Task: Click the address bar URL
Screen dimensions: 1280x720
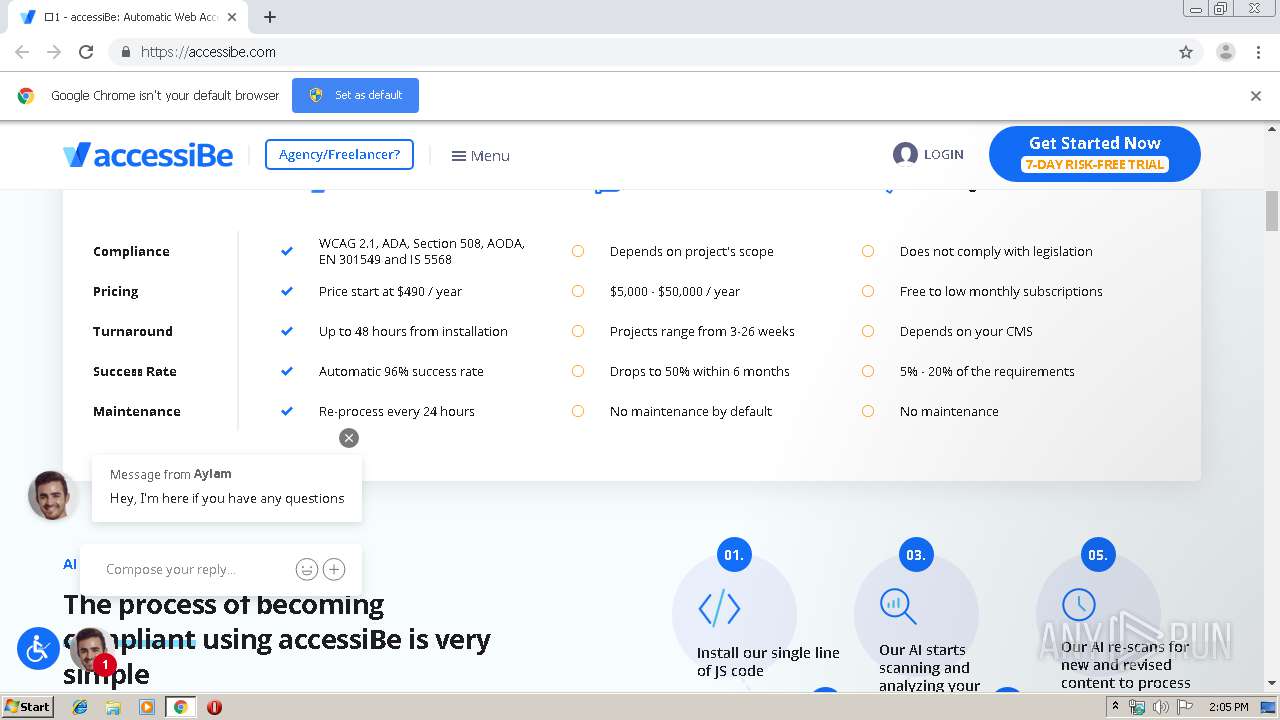Action: (208, 52)
